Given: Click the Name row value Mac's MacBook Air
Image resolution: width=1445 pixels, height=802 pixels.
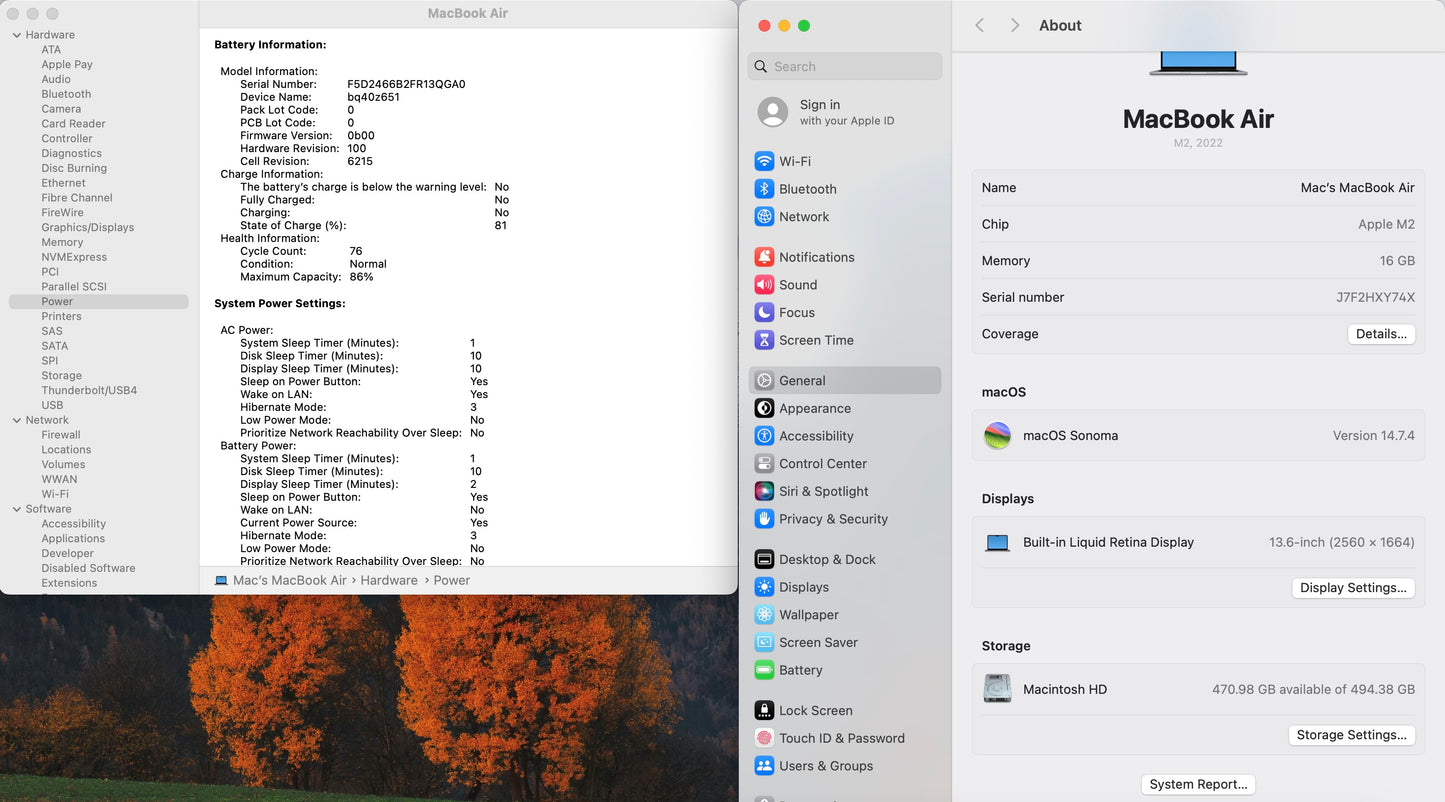Looking at the screenshot, I should 1357,188.
